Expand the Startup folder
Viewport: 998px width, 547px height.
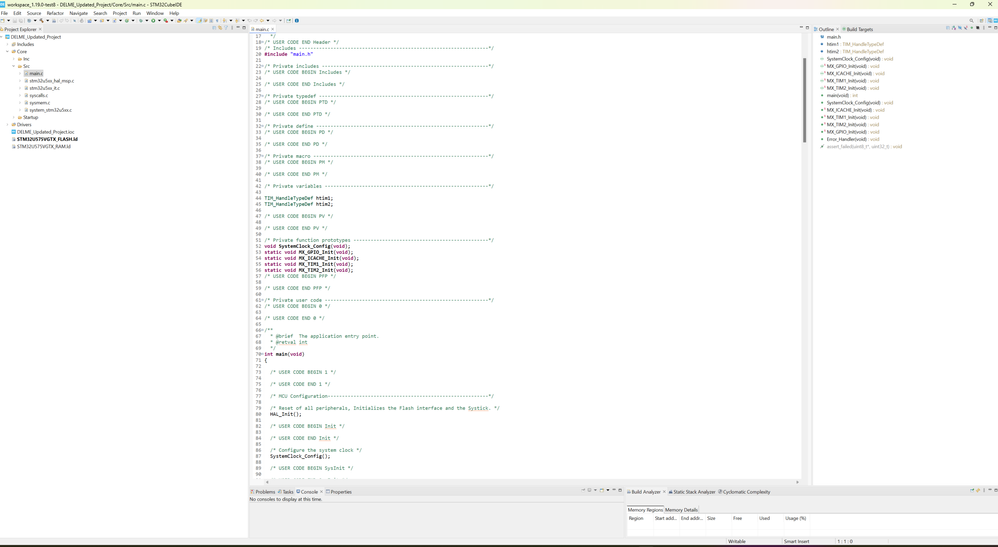coord(14,117)
